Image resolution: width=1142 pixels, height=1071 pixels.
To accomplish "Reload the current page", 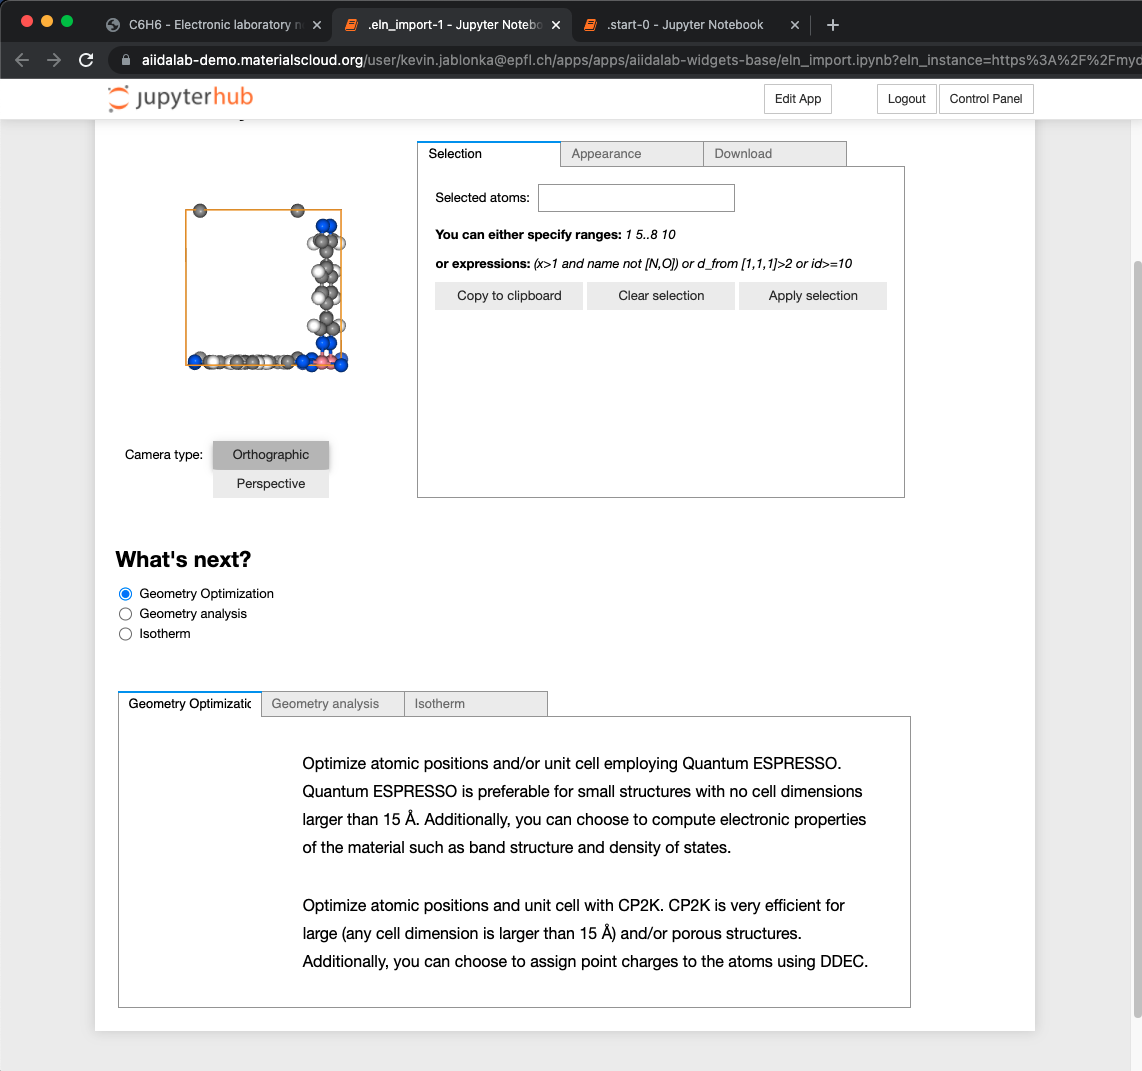I will 86,60.
